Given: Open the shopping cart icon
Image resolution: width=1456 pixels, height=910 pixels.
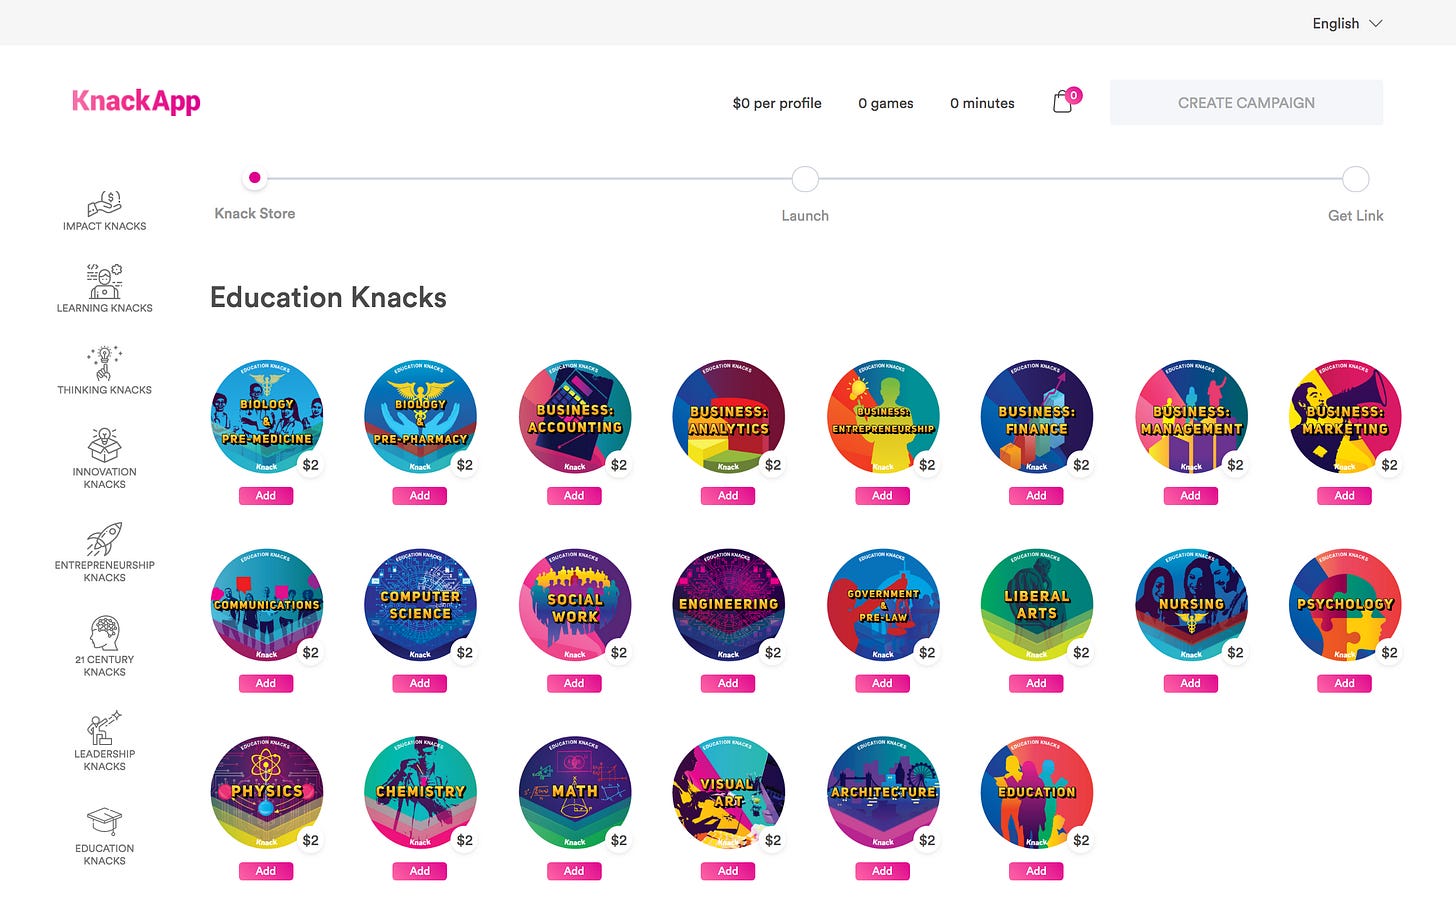Looking at the screenshot, I should click(1063, 102).
